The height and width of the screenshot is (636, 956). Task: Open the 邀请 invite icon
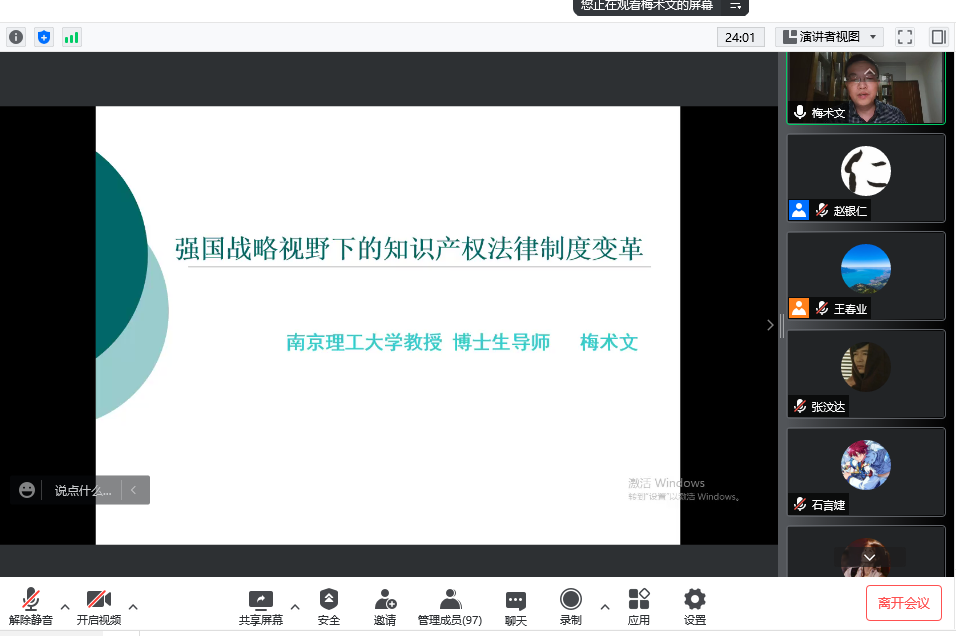point(385,606)
